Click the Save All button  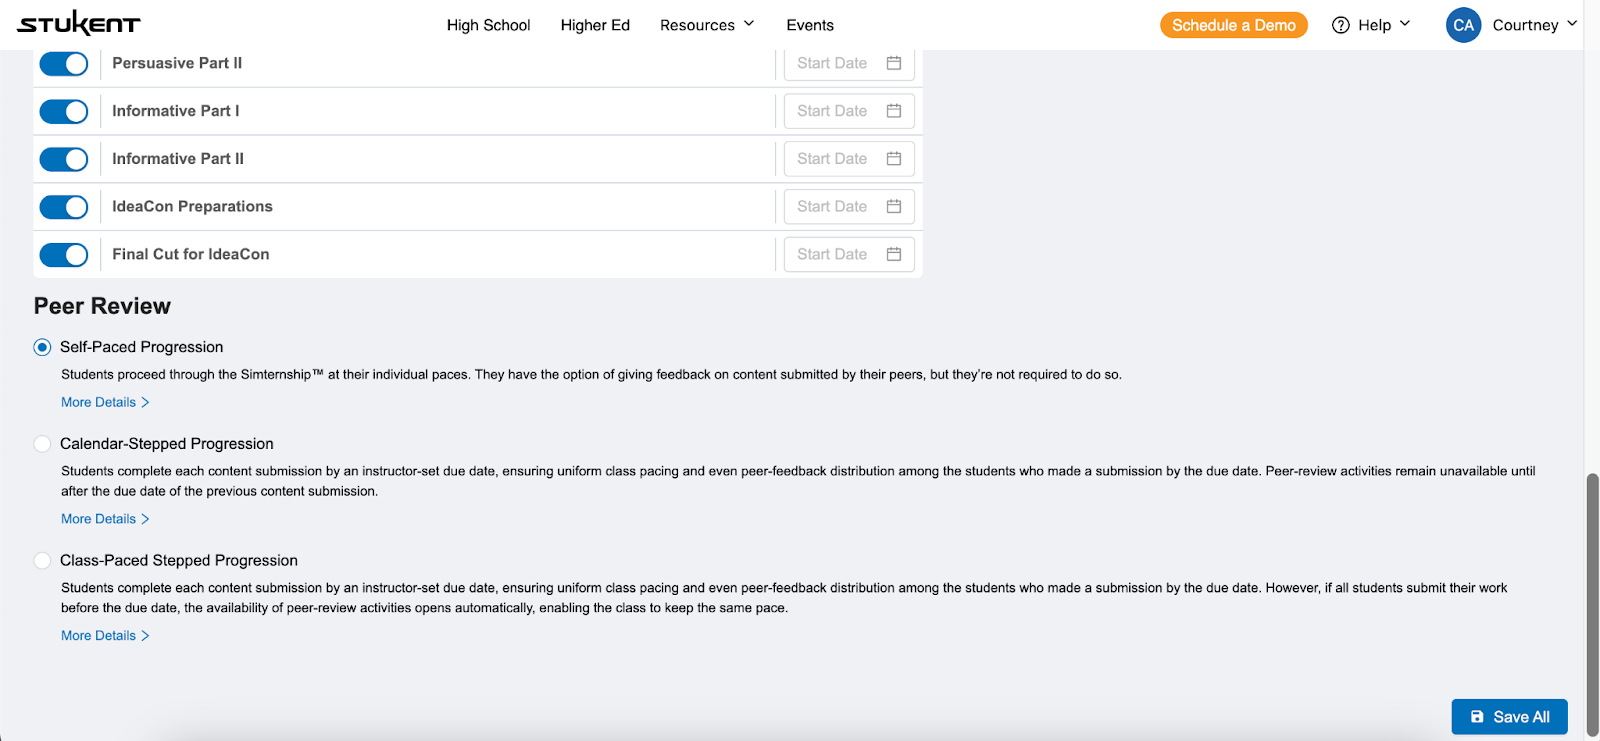pyautogui.click(x=1509, y=717)
